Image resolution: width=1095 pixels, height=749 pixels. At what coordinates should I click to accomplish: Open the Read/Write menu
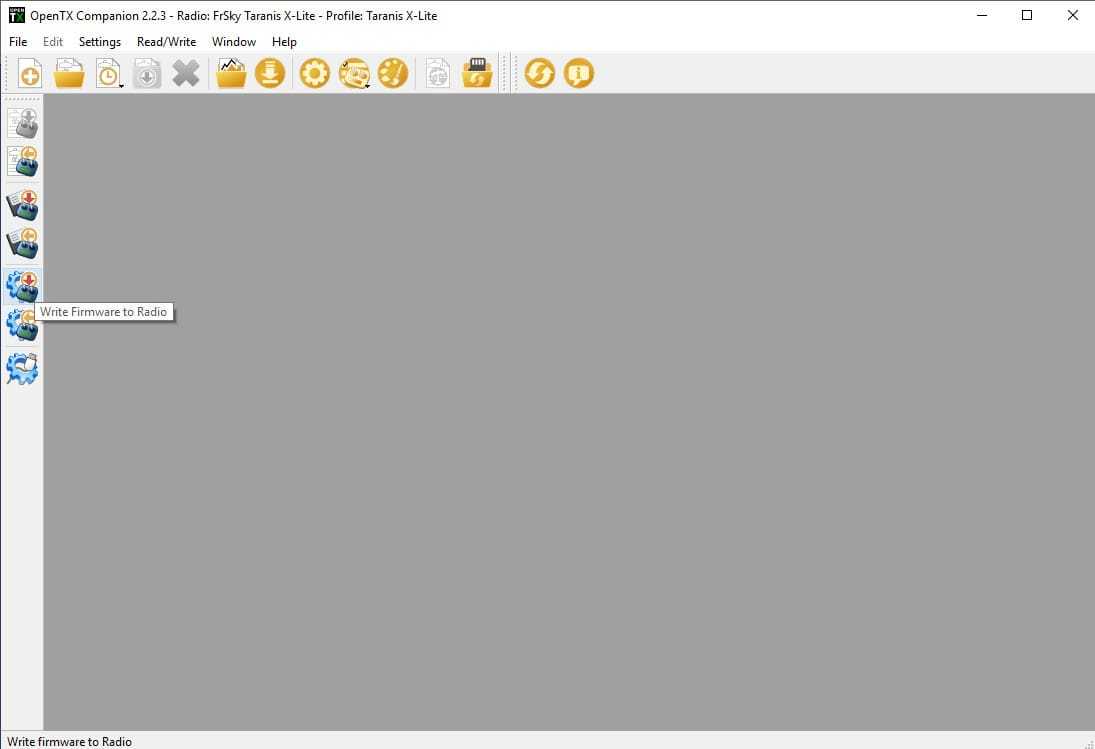pyautogui.click(x=166, y=42)
